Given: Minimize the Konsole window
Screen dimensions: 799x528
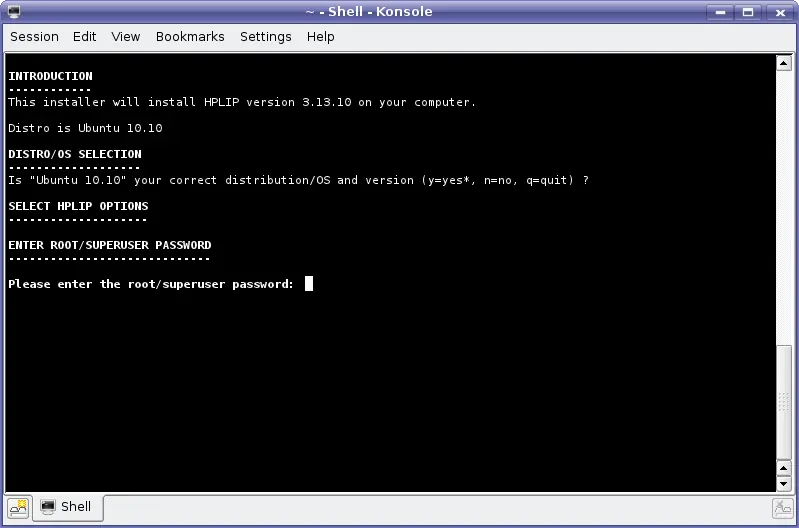Looking at the screenshot, I should tap(720, 12).
